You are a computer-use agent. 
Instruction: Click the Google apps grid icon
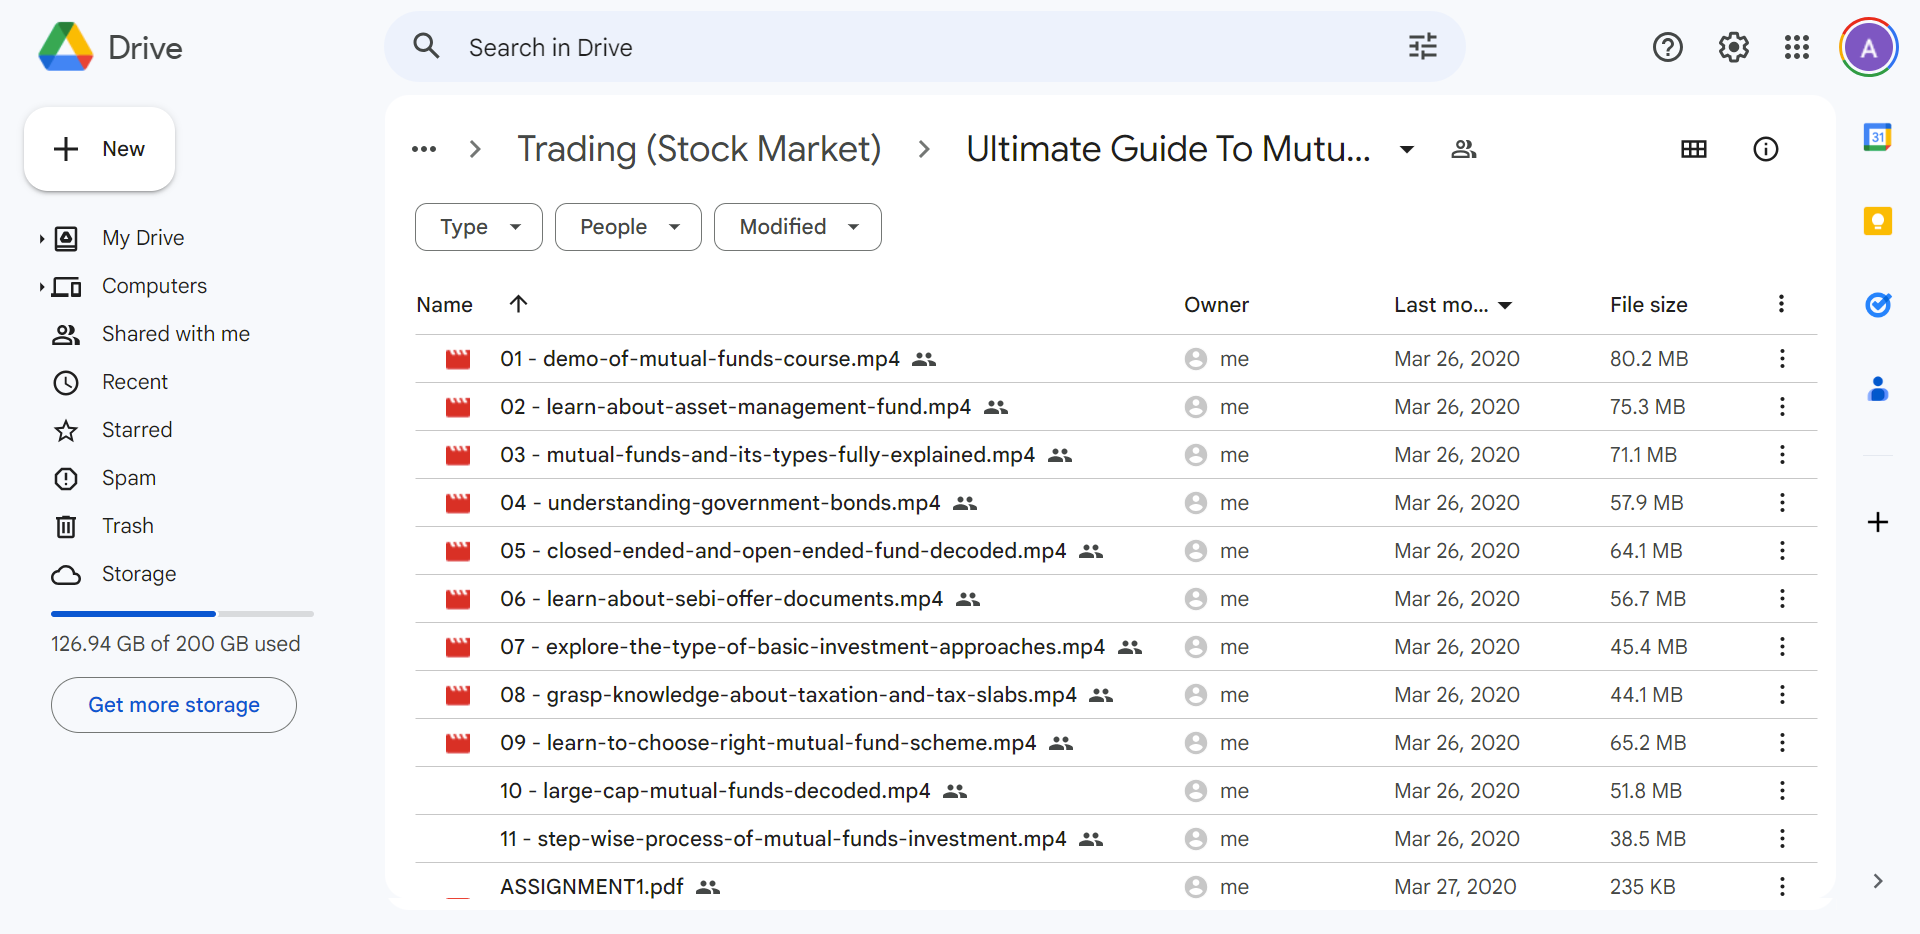[1796, 47]
